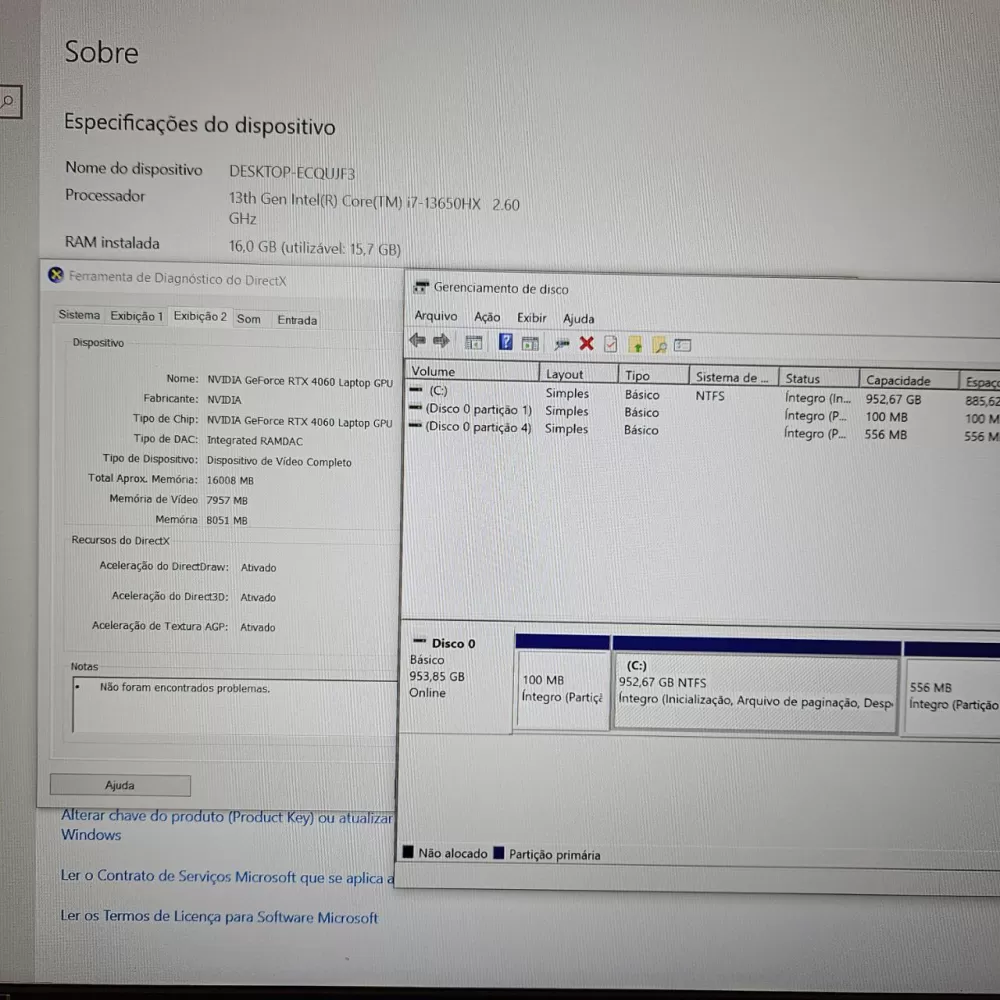Click the NTFS file system cell

[x=710, y=395]
